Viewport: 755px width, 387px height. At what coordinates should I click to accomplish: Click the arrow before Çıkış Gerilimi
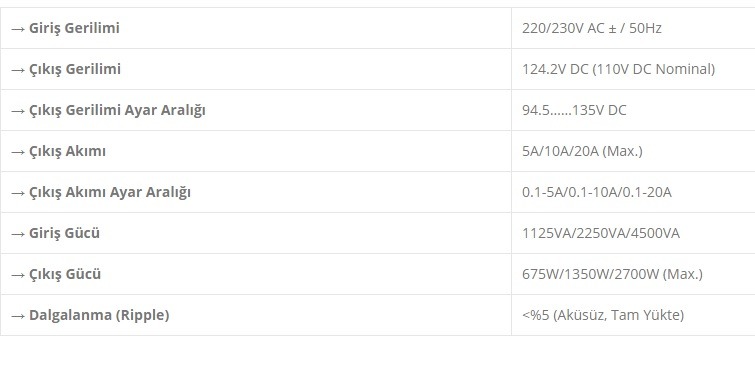(18, 70)
